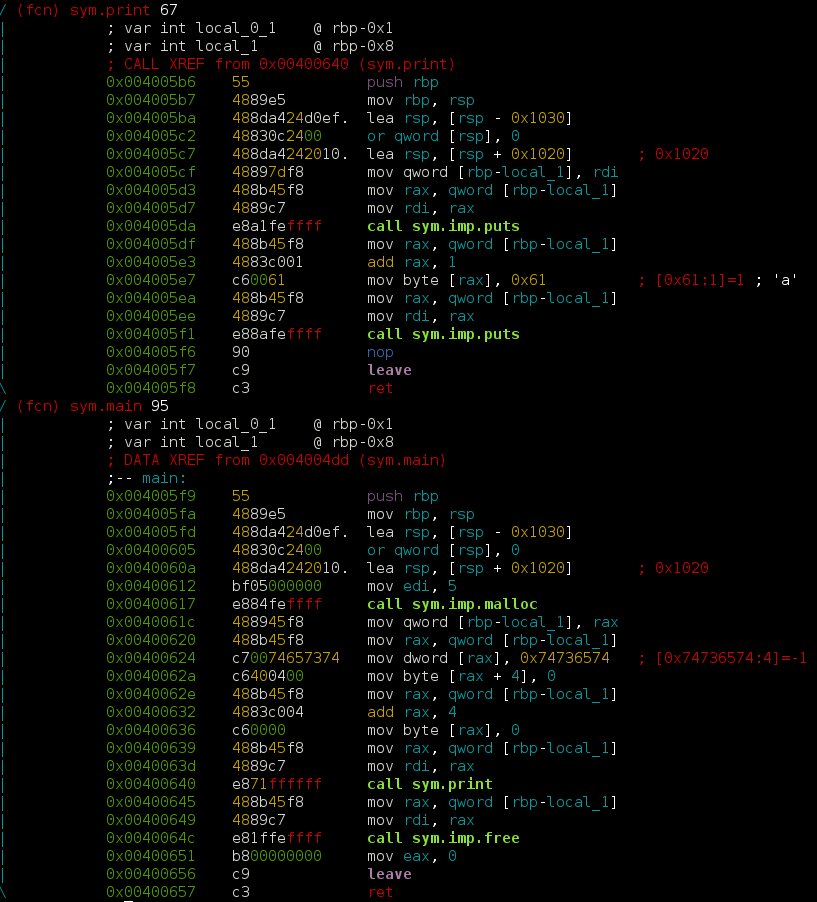Click opcode bytes c70074657374
Screen dimensions: 817x902
coord(285,658)
